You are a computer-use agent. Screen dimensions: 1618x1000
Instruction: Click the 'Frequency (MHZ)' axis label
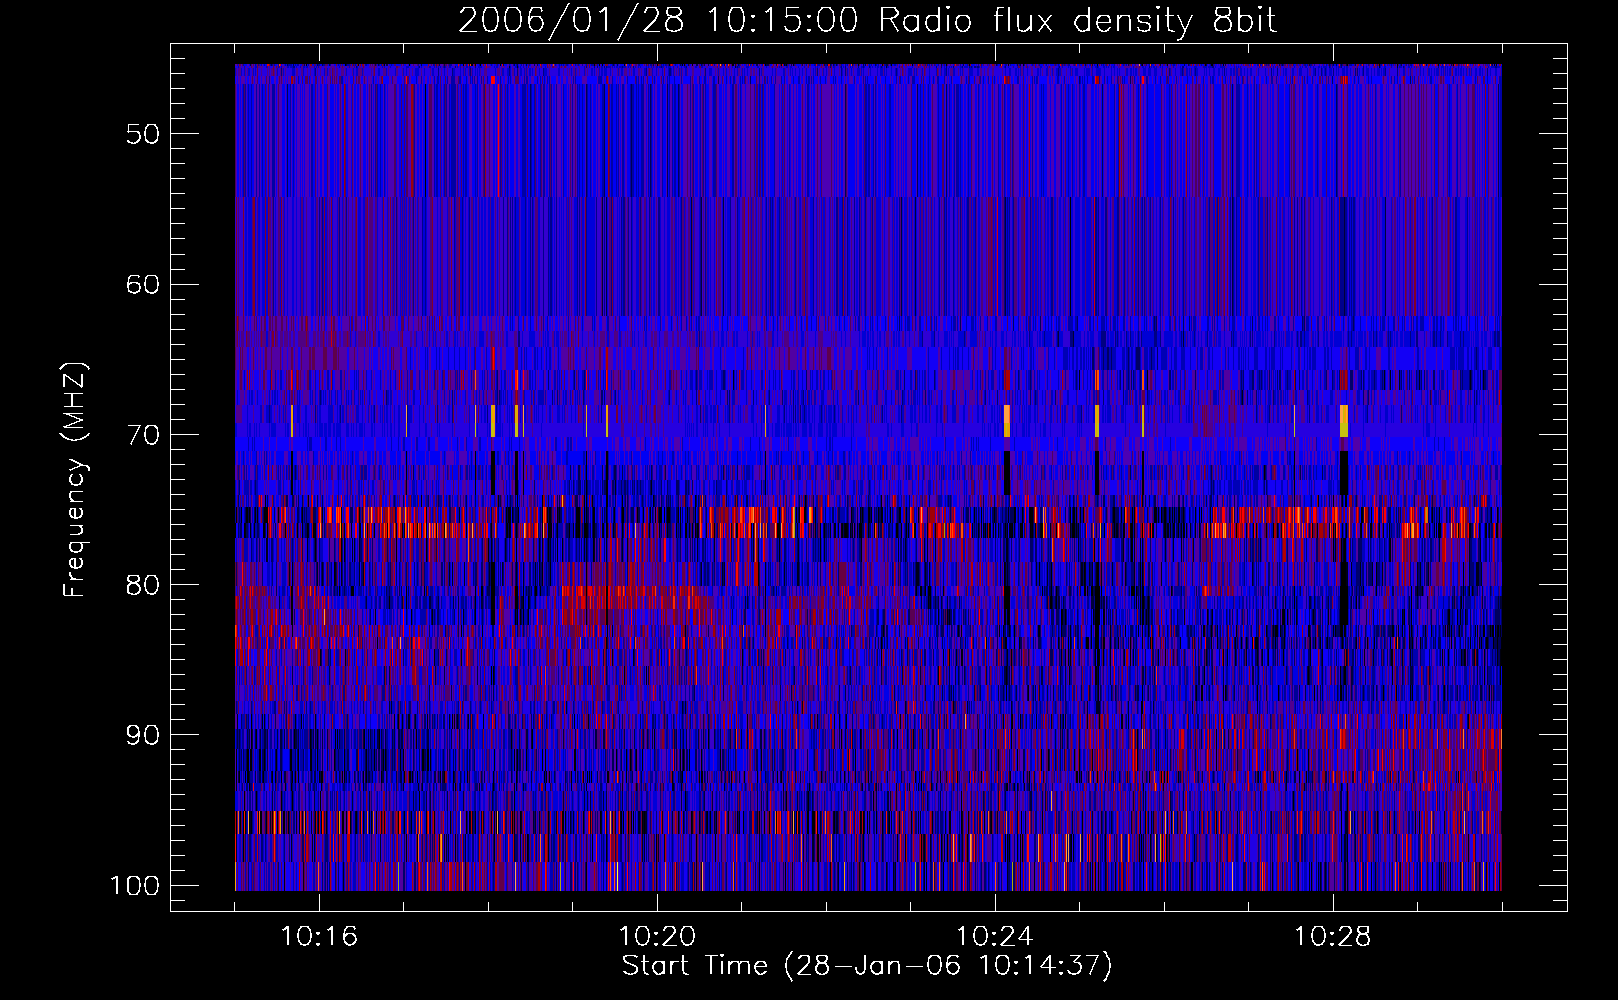pos(75,480)
